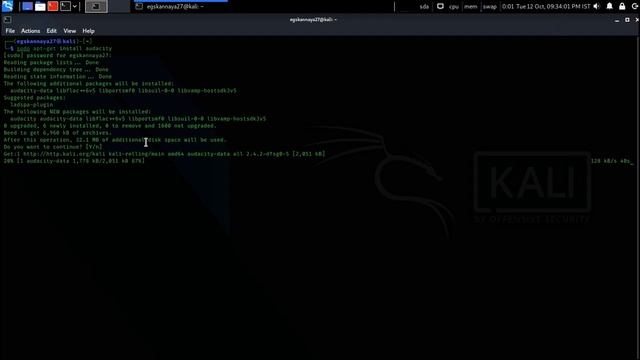
Task: Click the network monitor icon in panel
Action: 440,6
